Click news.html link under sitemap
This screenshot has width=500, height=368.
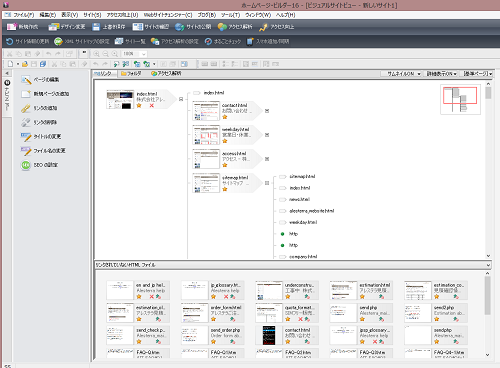[299, 199]
